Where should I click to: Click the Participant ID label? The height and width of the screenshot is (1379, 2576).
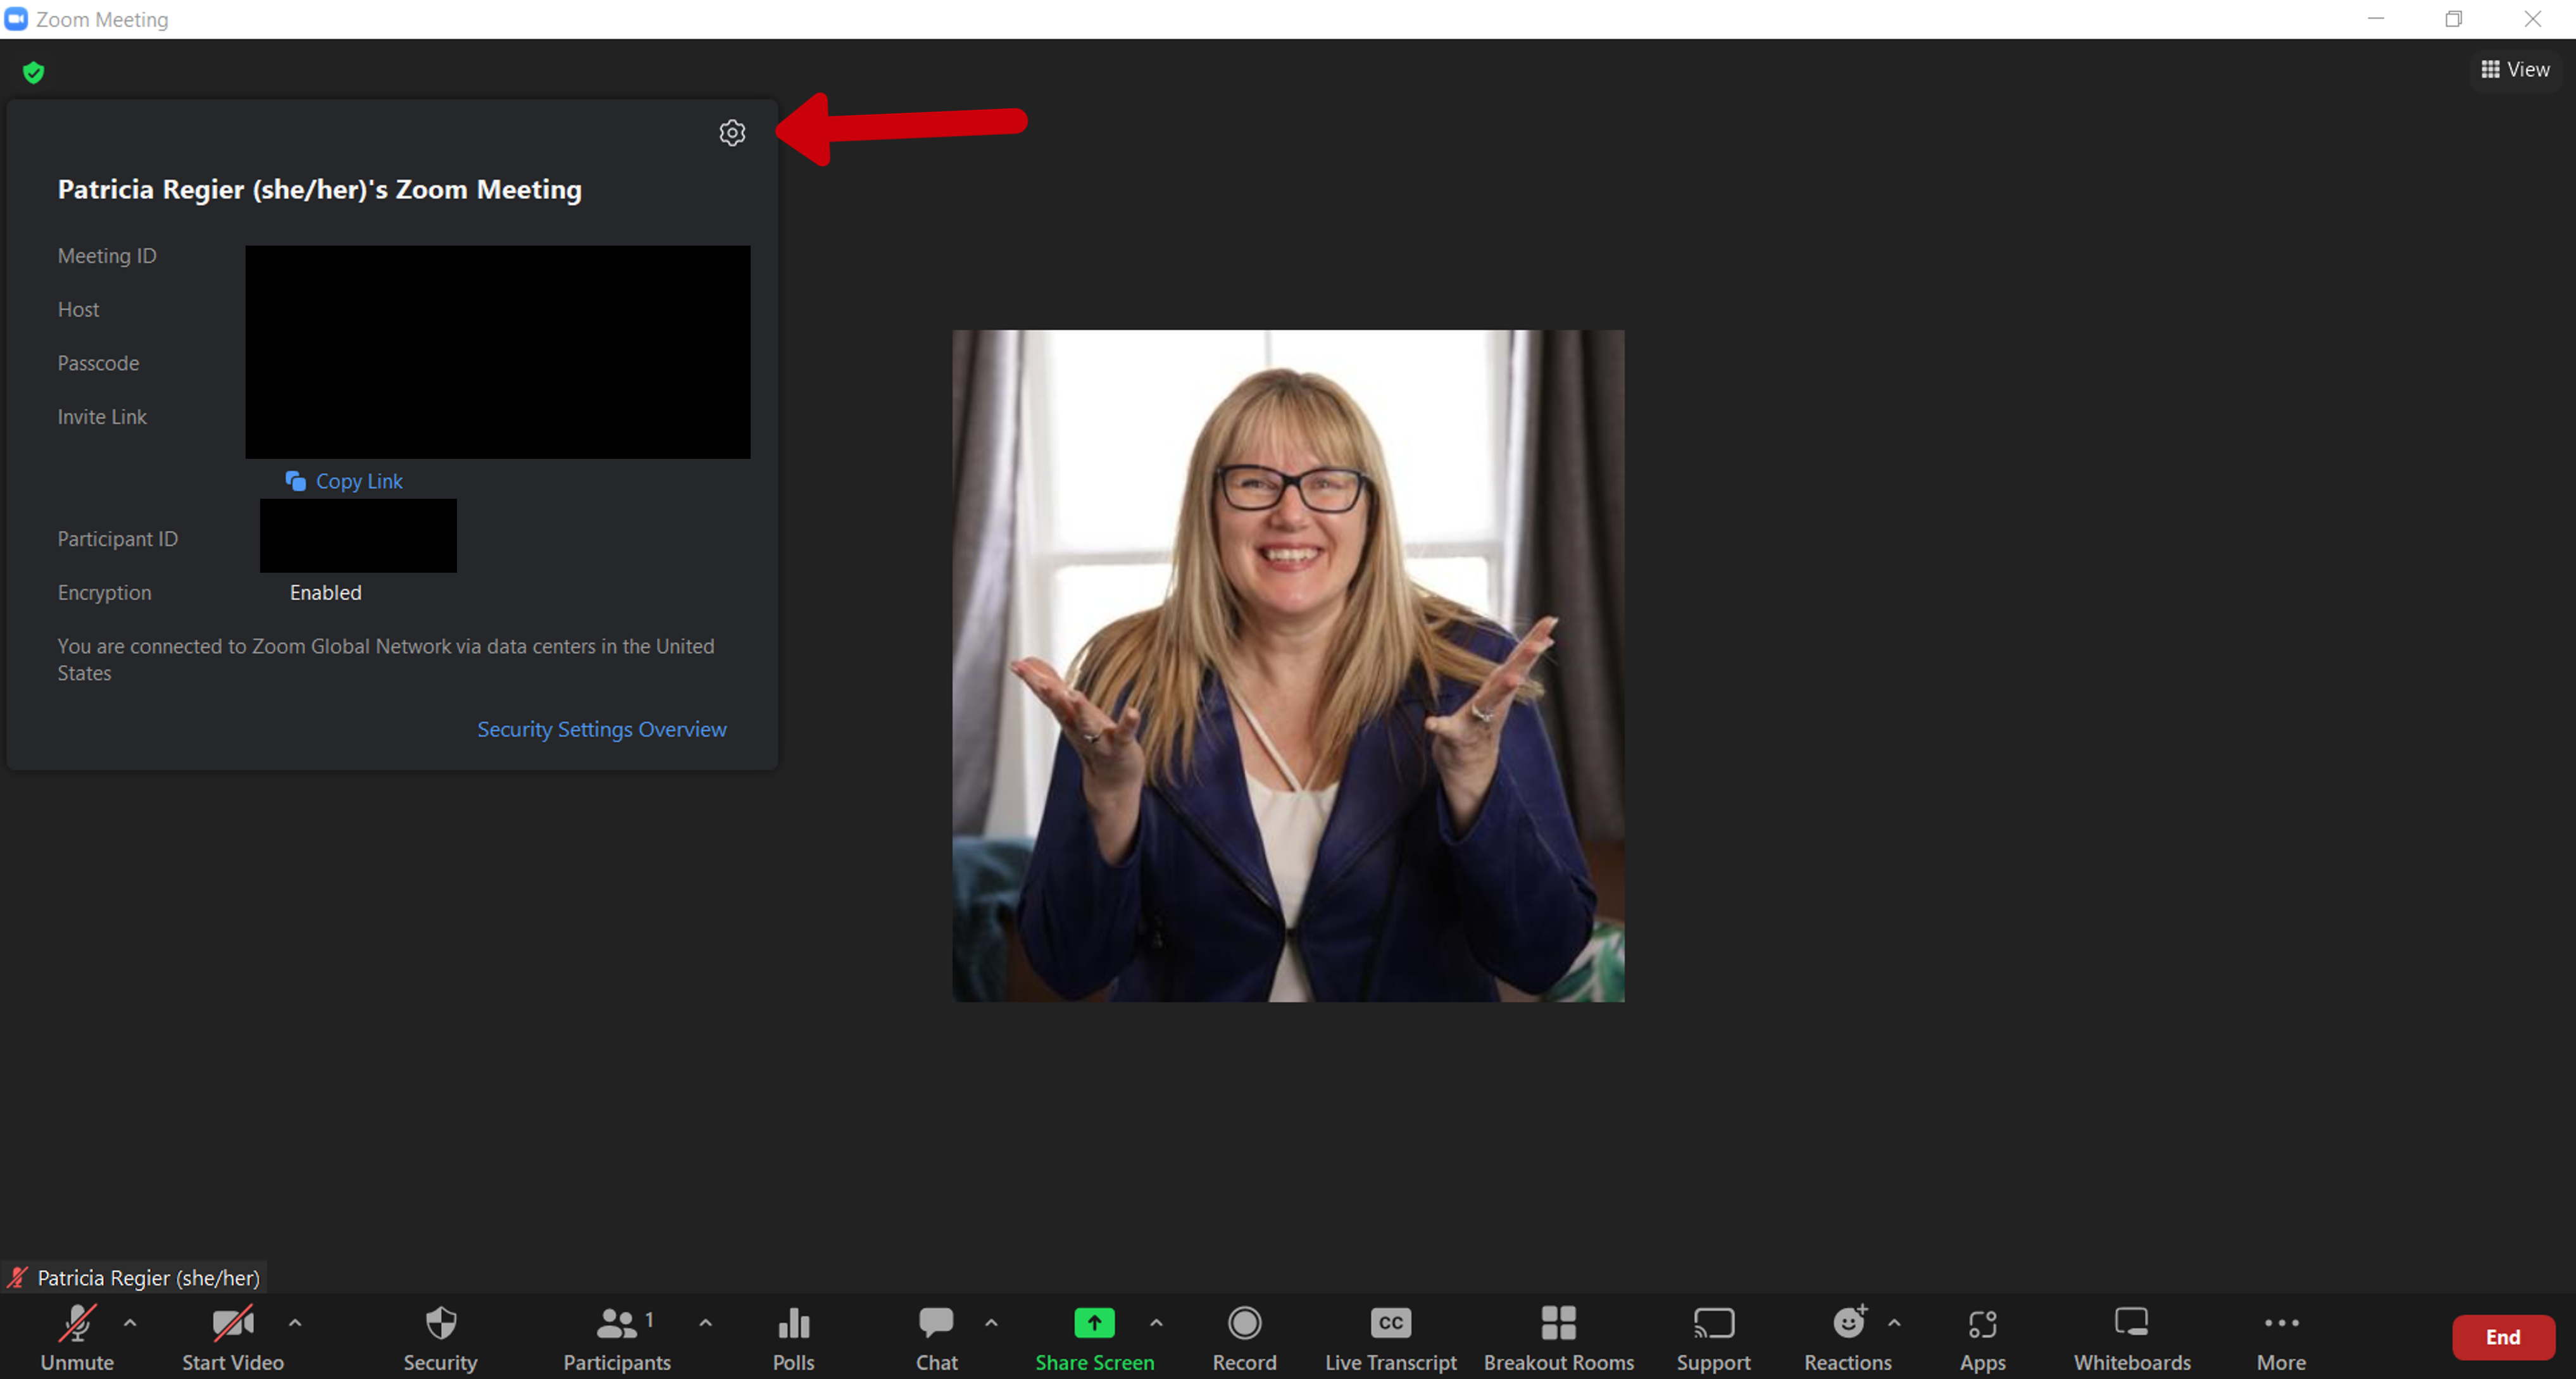tap(117, 539)
